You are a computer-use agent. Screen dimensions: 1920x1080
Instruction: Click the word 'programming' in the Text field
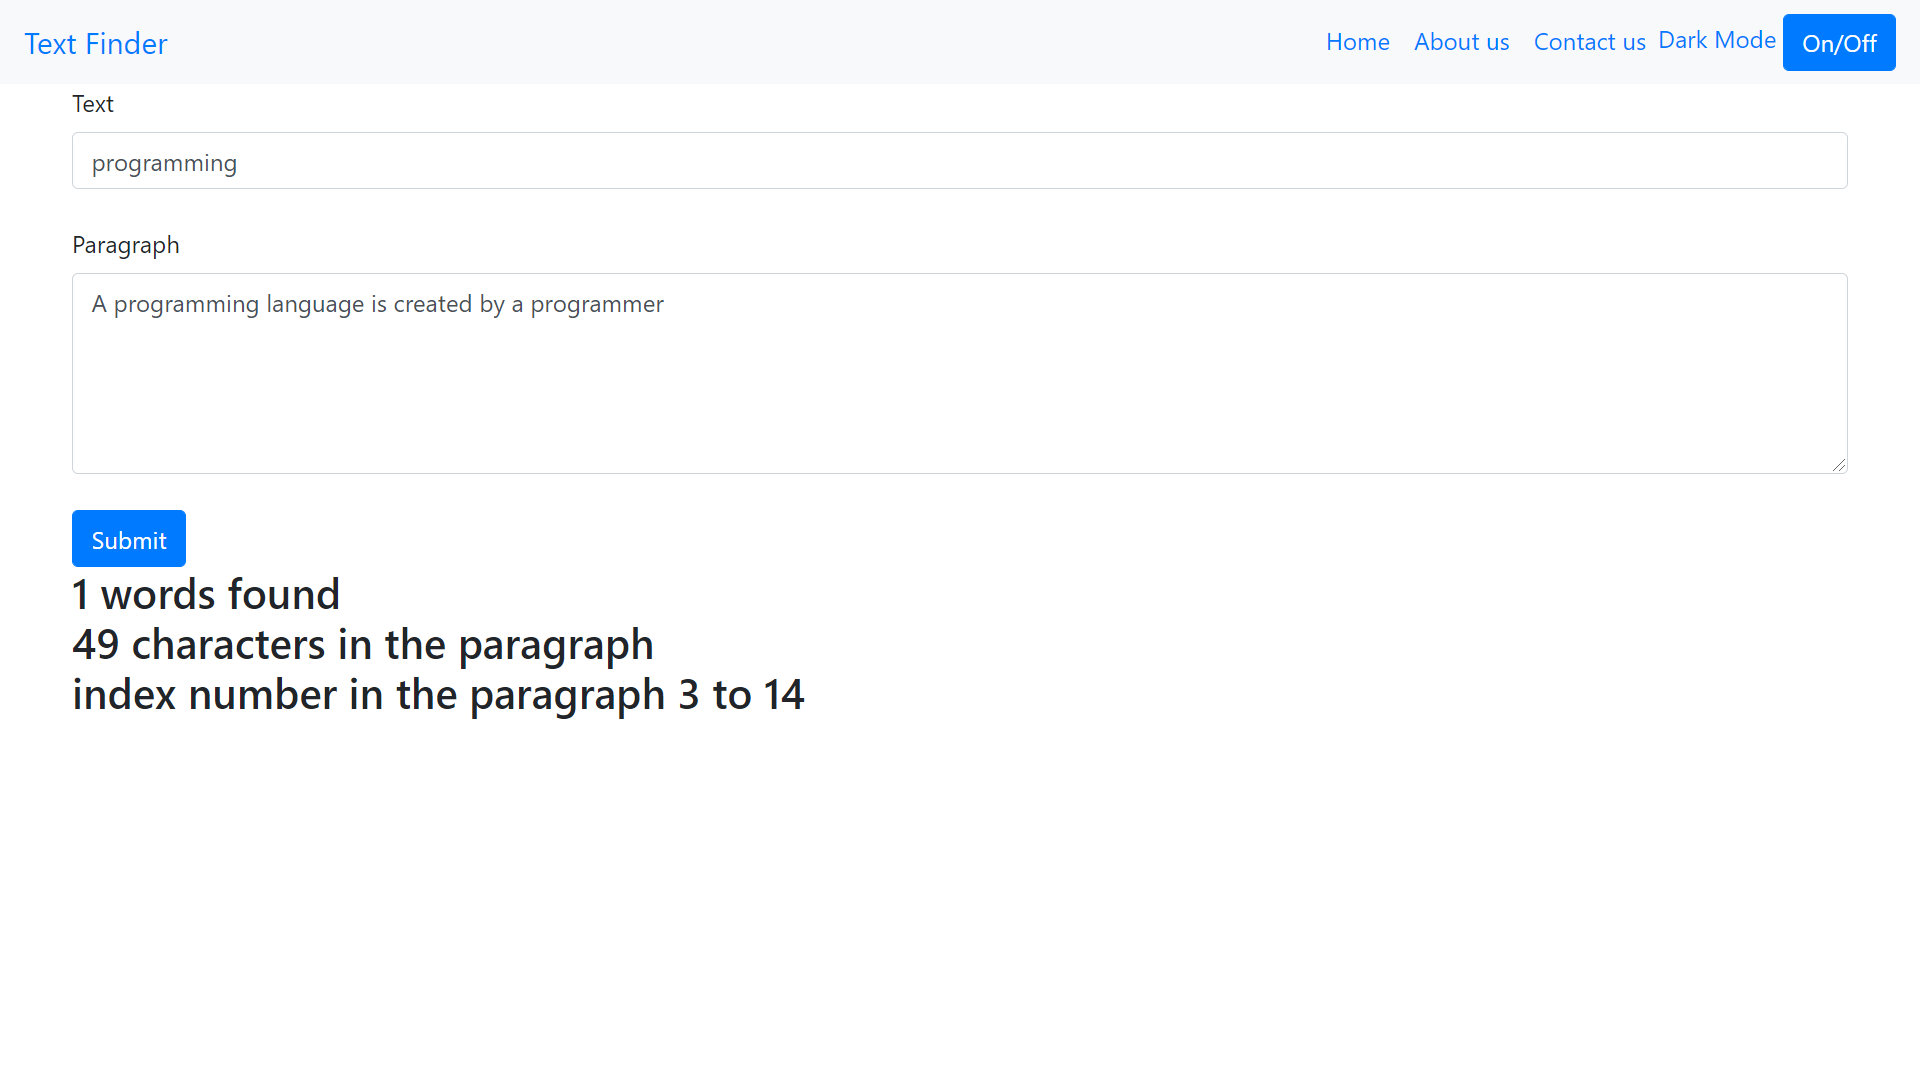pos(164,162)
